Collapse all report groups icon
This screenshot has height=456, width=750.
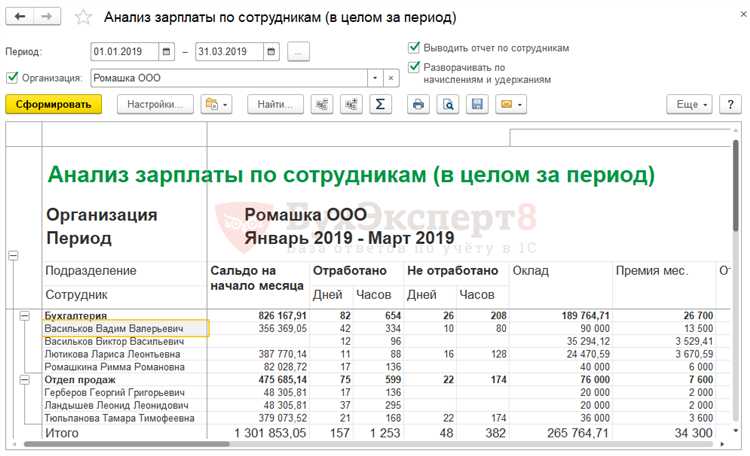[x=322, y=104]
